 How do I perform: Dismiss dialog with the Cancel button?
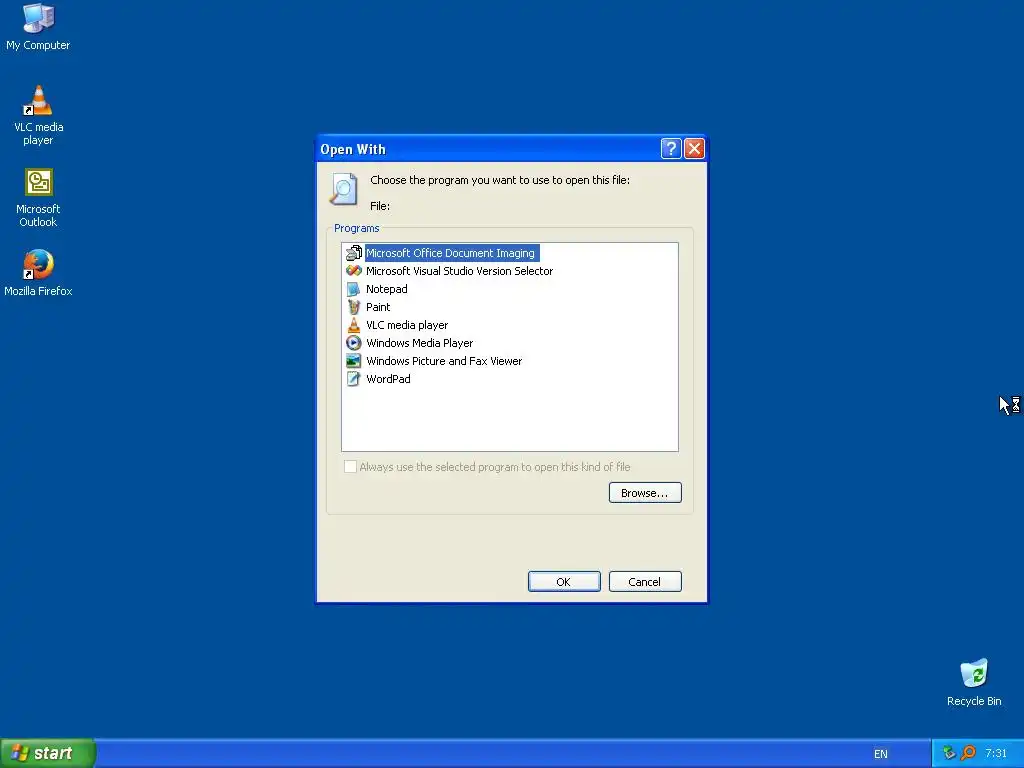pos(645,581)
